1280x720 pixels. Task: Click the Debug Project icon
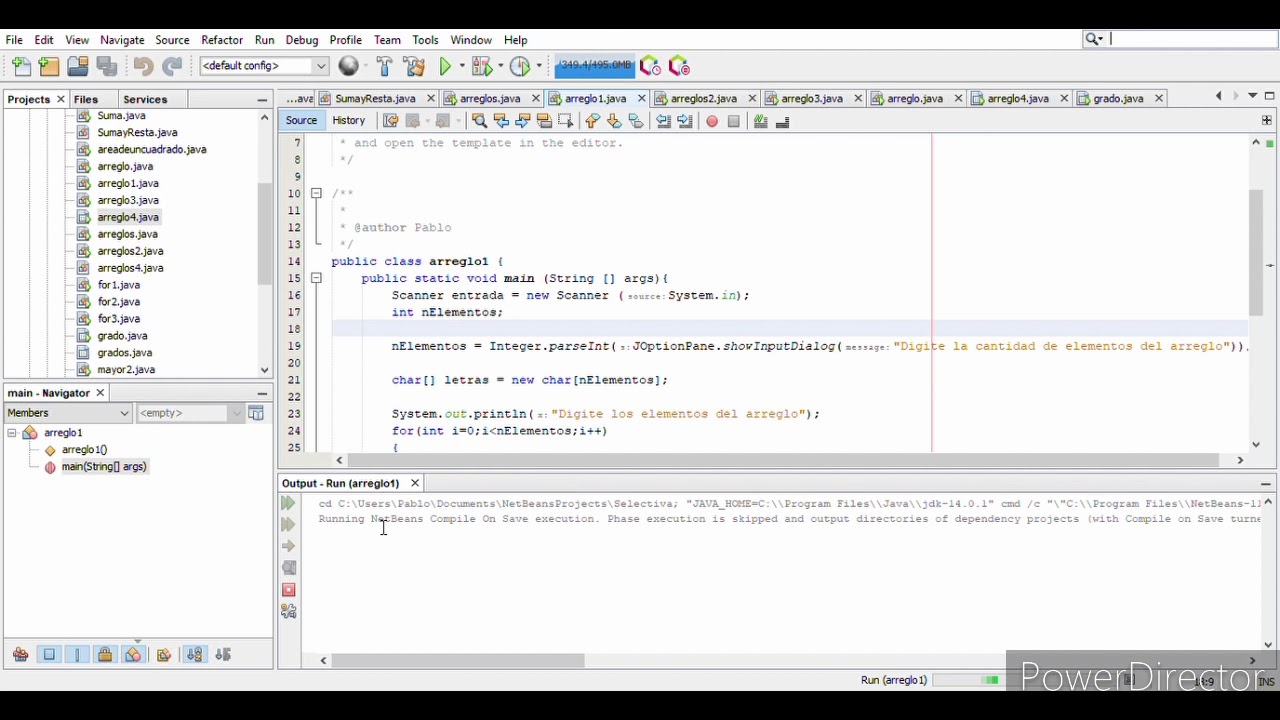tap(481, 66)
